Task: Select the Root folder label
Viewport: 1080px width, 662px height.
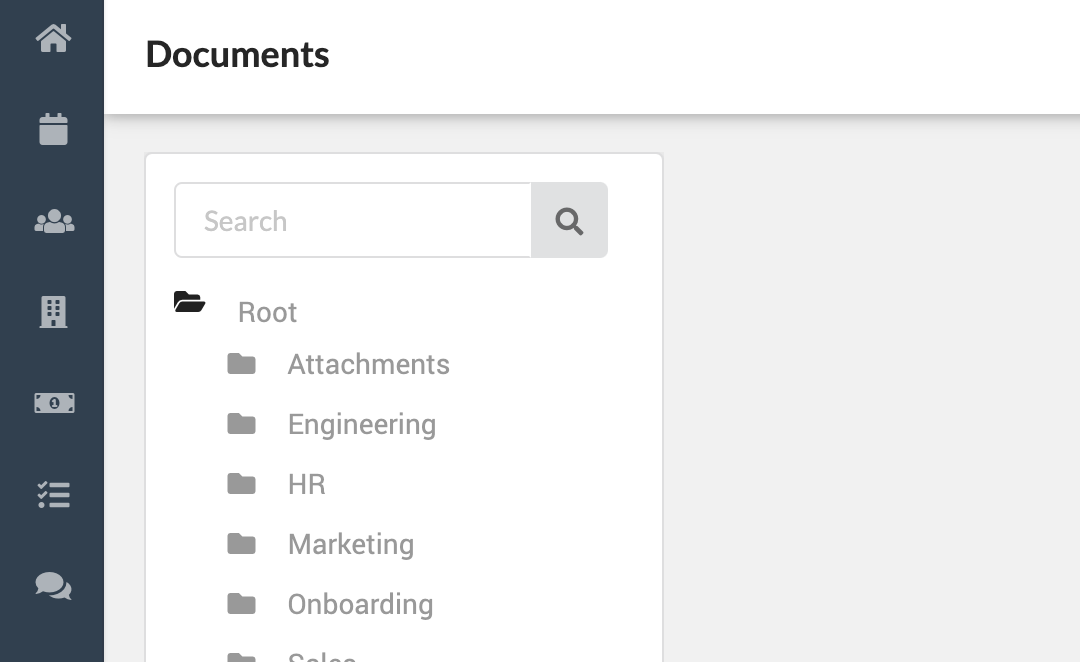Action: [x=267, y=312]
